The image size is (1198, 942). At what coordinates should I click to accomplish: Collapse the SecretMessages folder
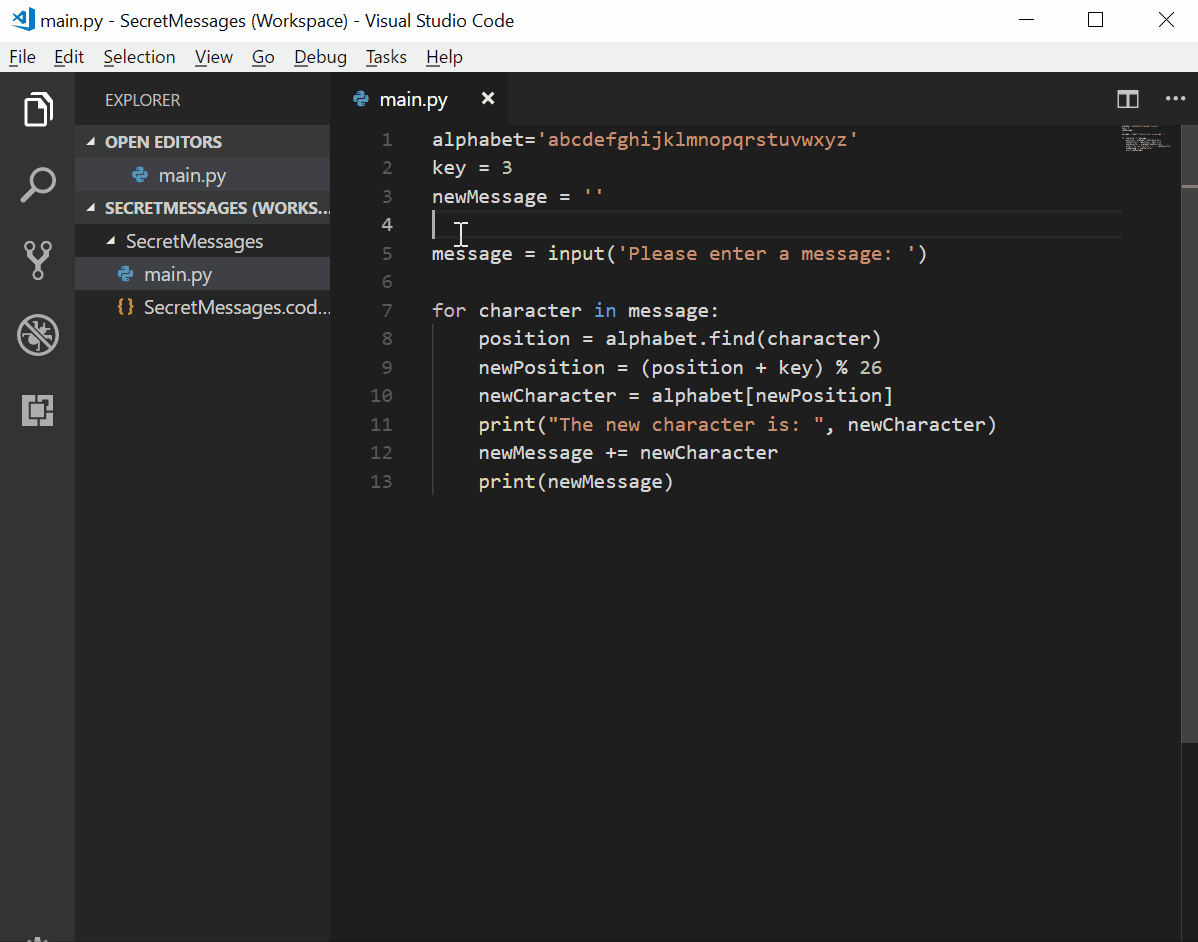[111, 241]
